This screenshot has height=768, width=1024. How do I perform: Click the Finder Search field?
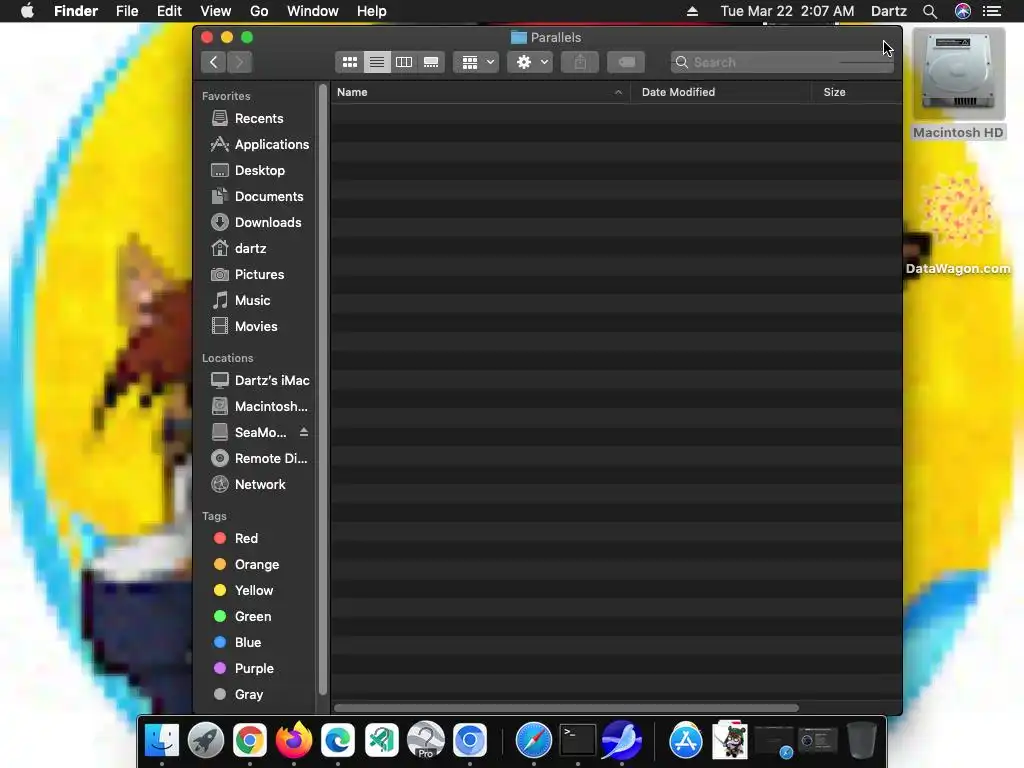782,62
